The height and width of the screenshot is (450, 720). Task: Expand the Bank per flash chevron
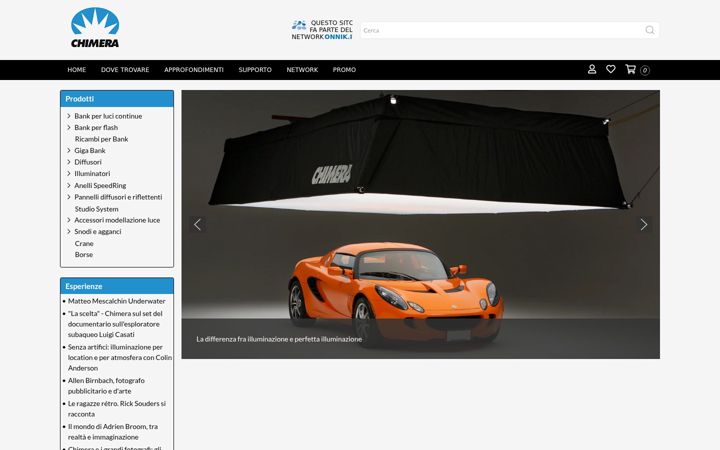(69, 128)
